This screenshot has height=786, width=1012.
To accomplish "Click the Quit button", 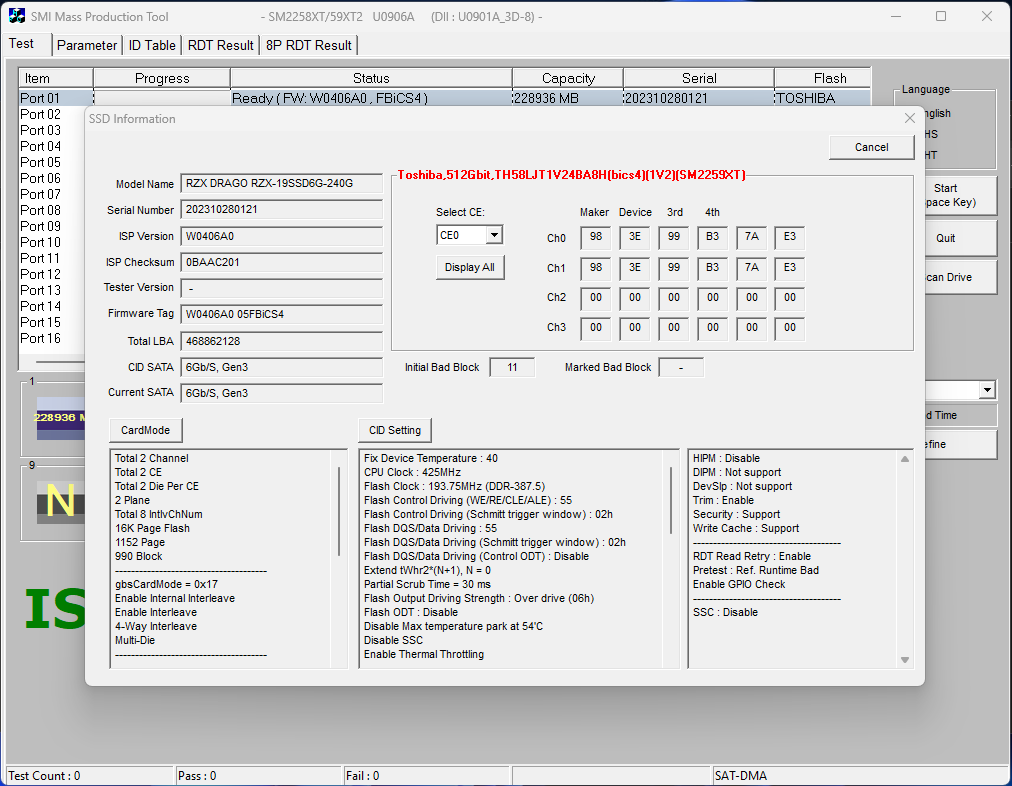I will tap(945, 238).
